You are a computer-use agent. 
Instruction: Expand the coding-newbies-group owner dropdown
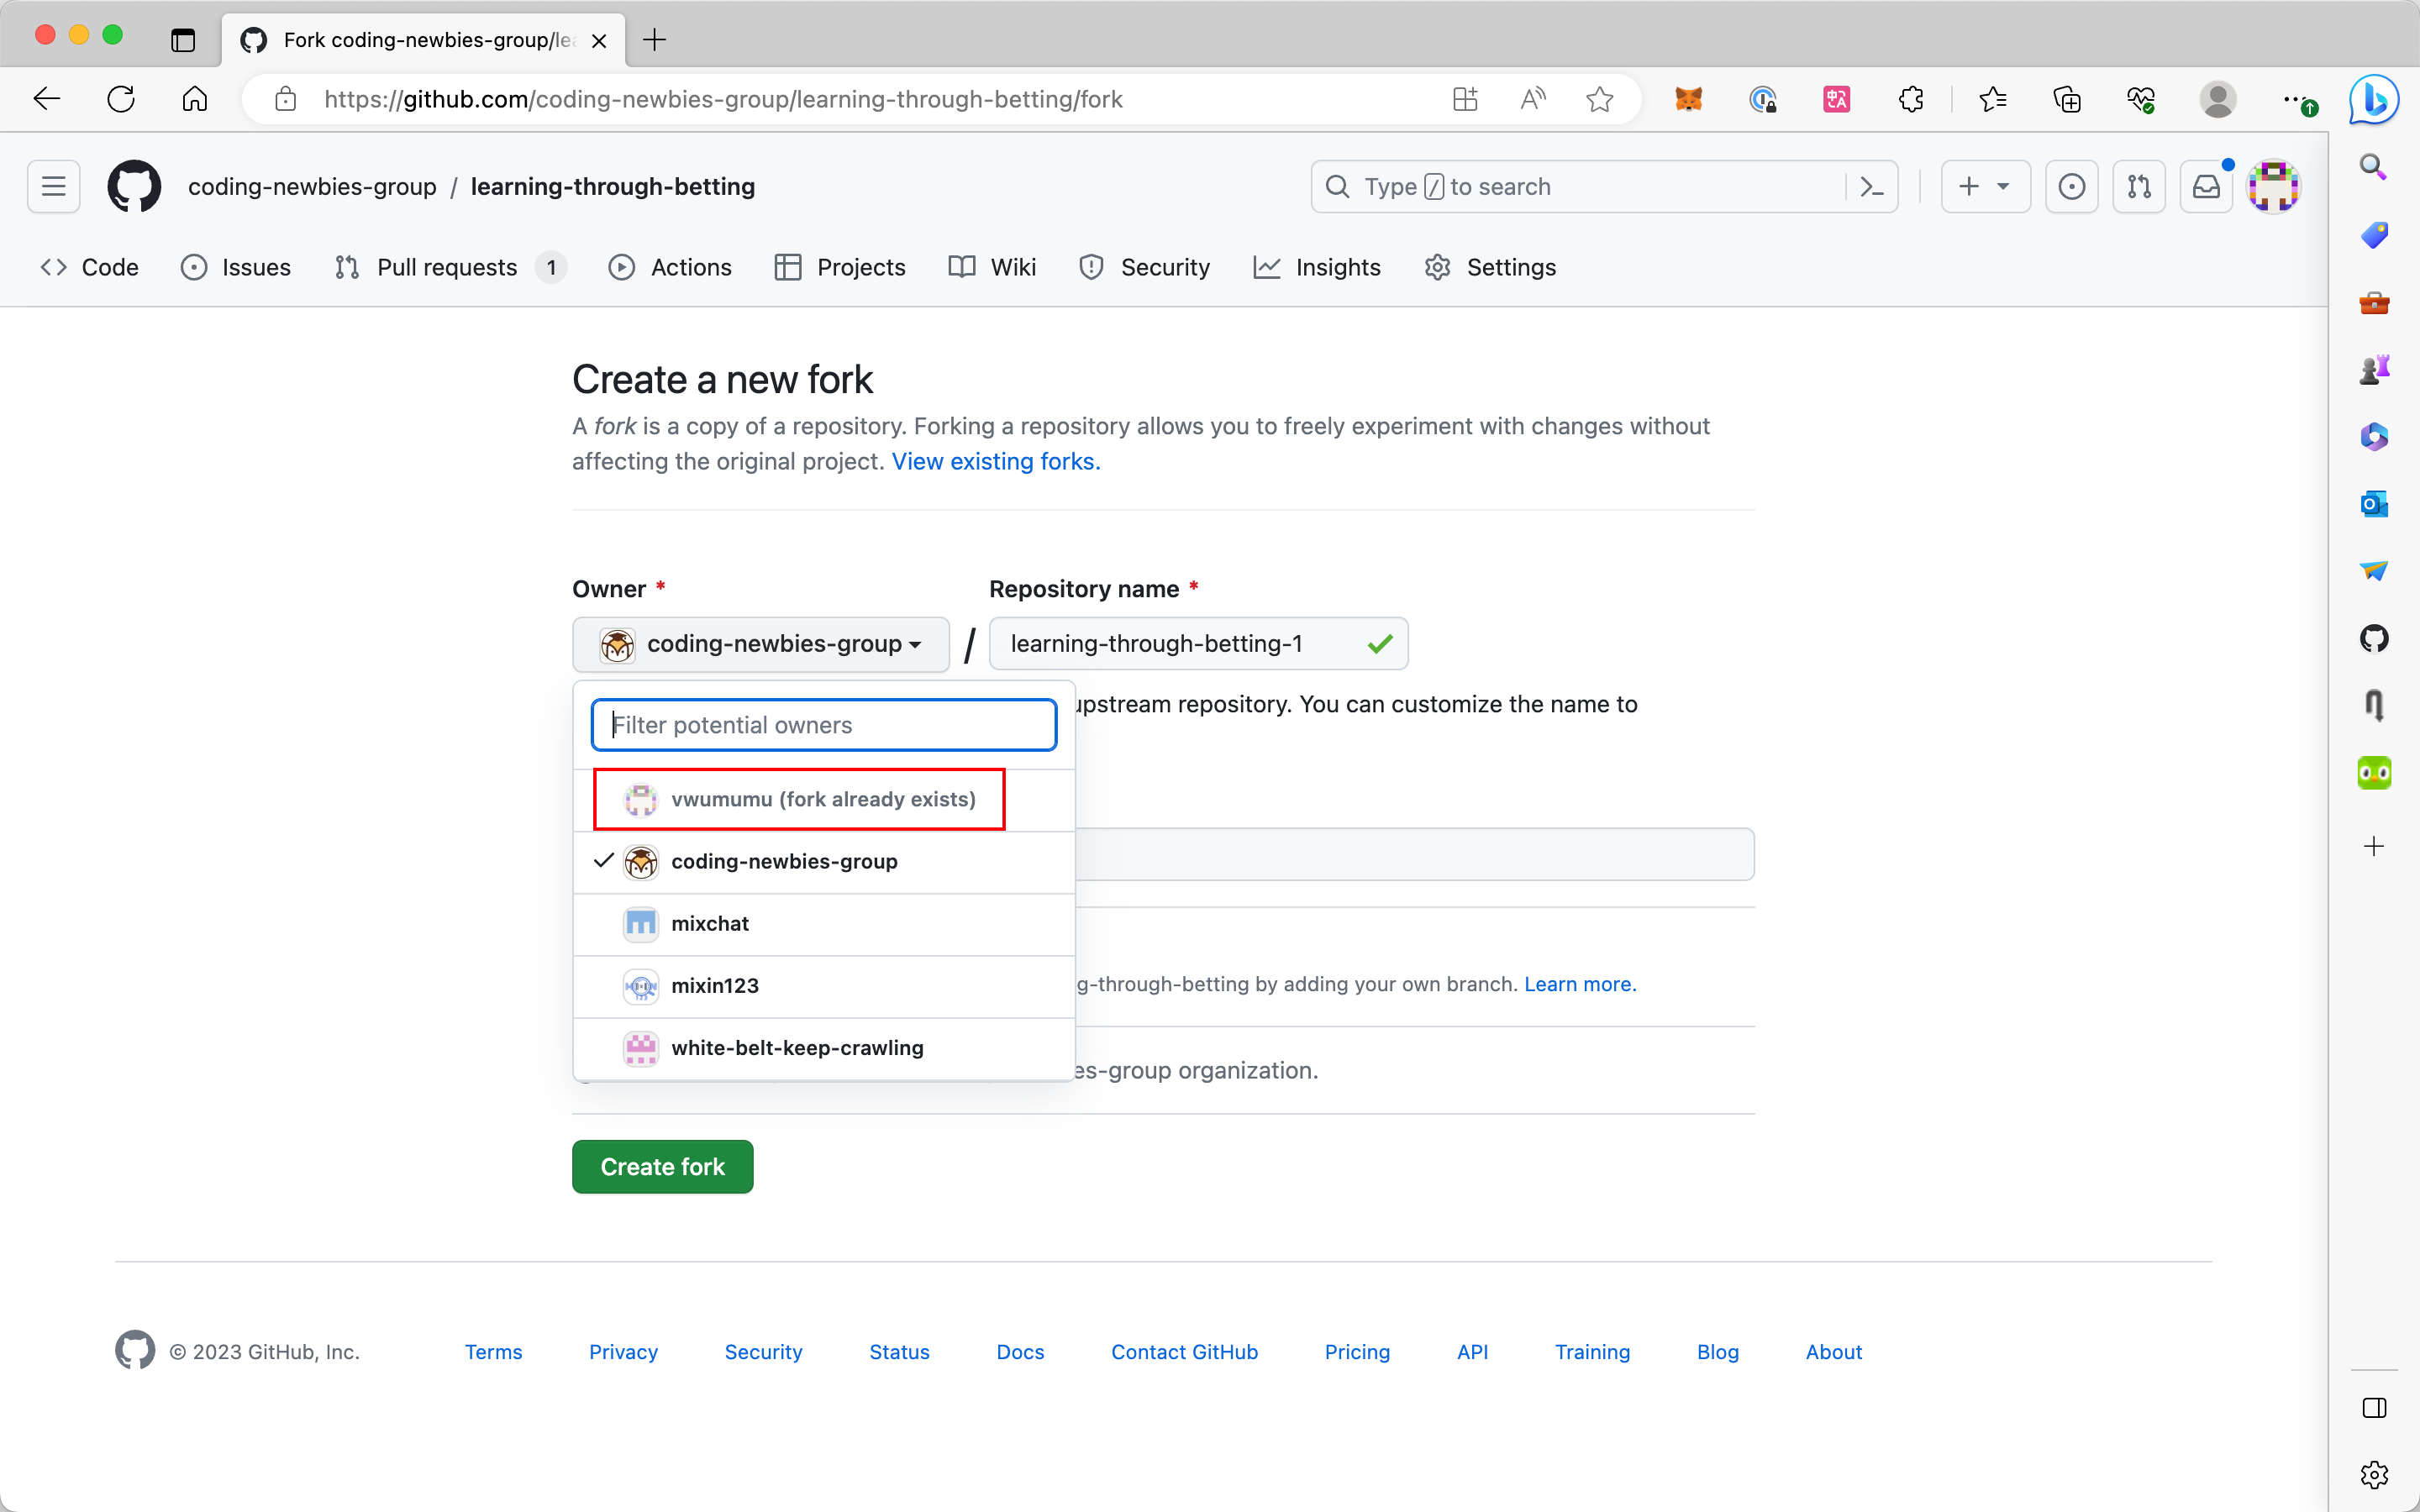click(760, 644)
